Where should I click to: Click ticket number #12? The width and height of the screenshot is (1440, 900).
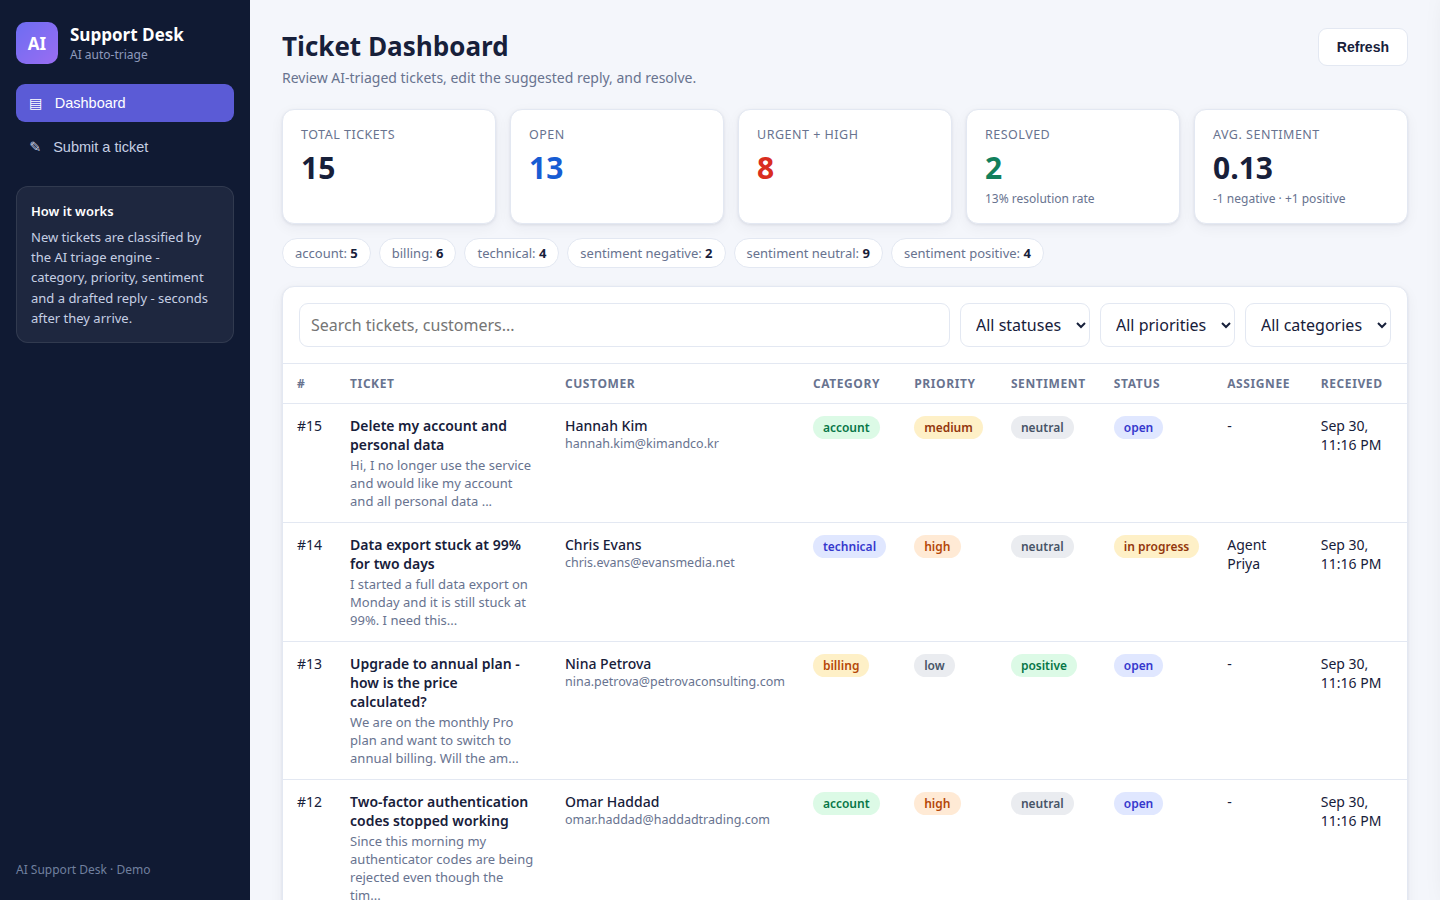(x=310, y=802)
